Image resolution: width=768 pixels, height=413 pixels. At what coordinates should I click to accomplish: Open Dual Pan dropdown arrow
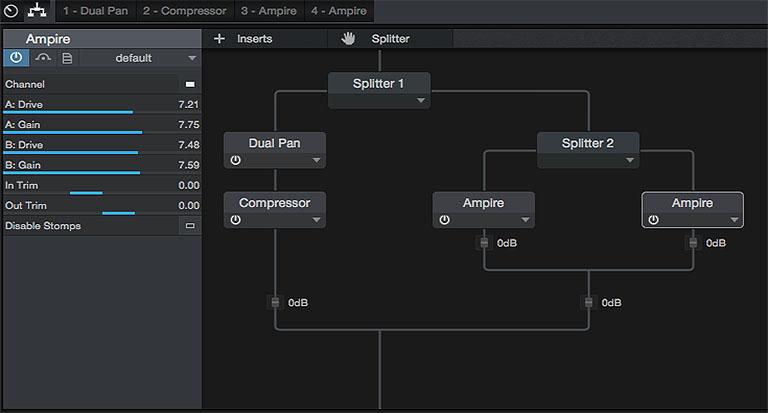click(316, 160)
